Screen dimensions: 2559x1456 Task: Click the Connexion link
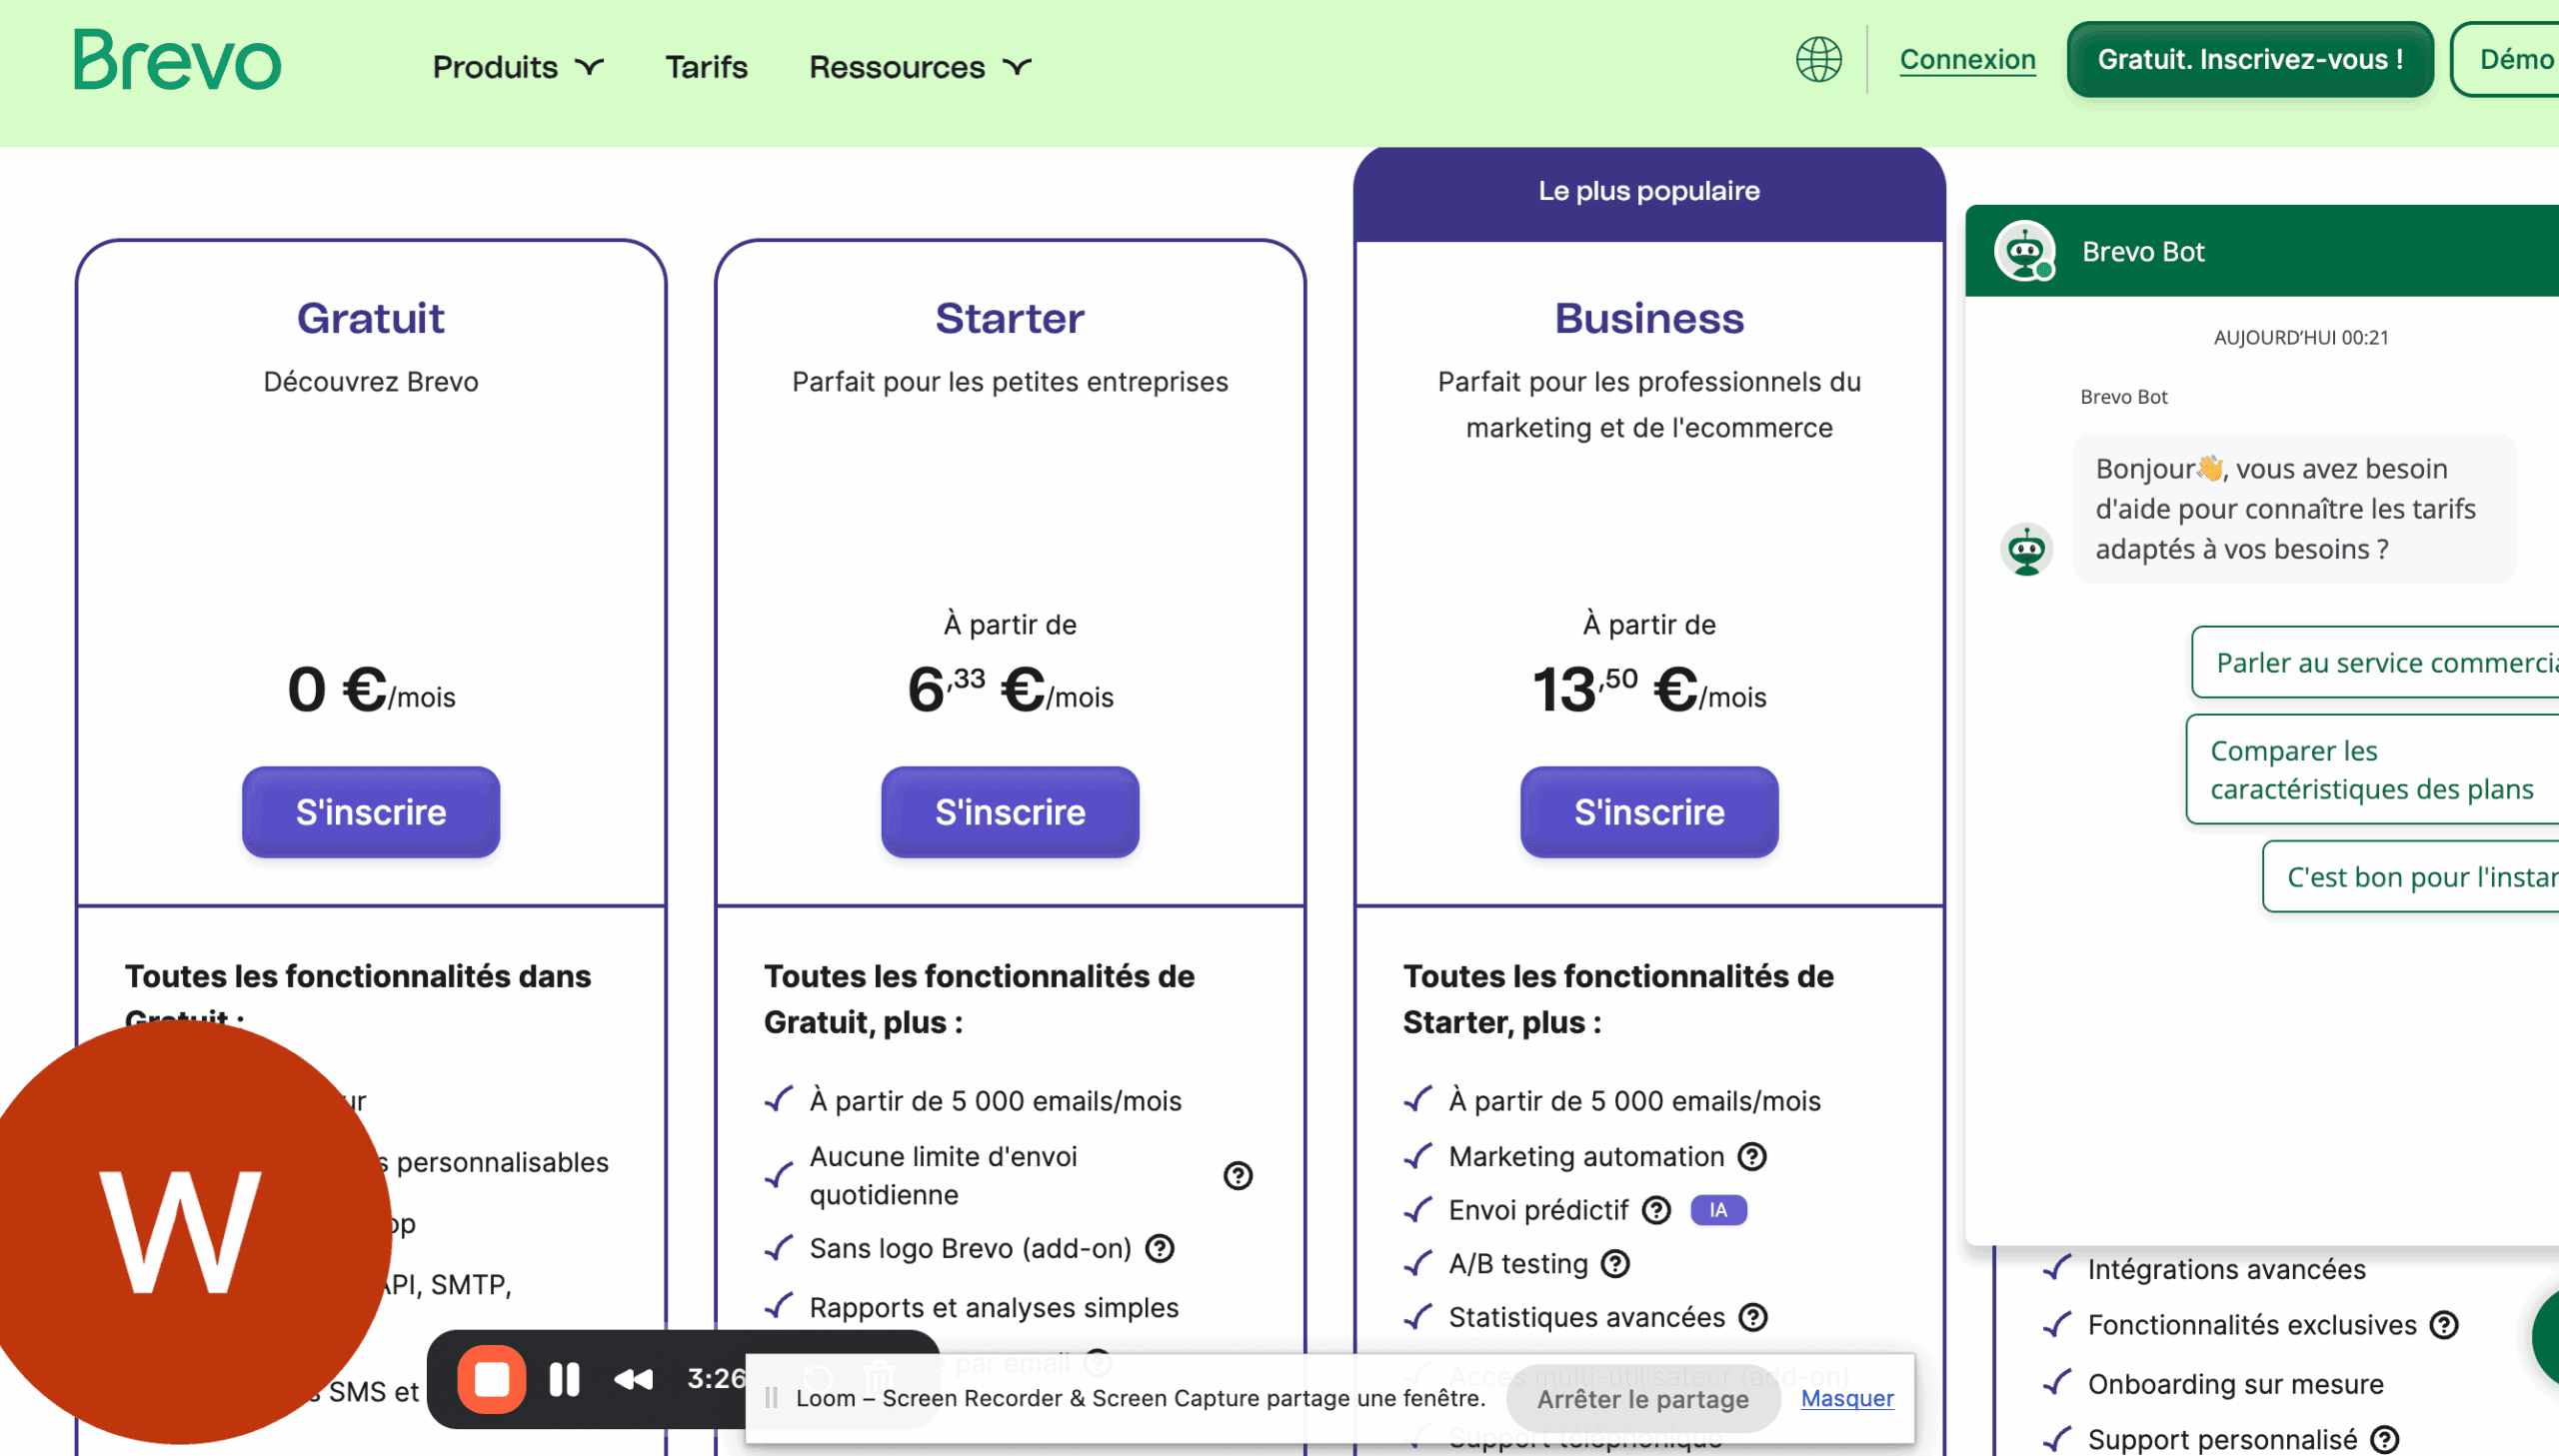pyautogui.click(x=1967, y=60)
